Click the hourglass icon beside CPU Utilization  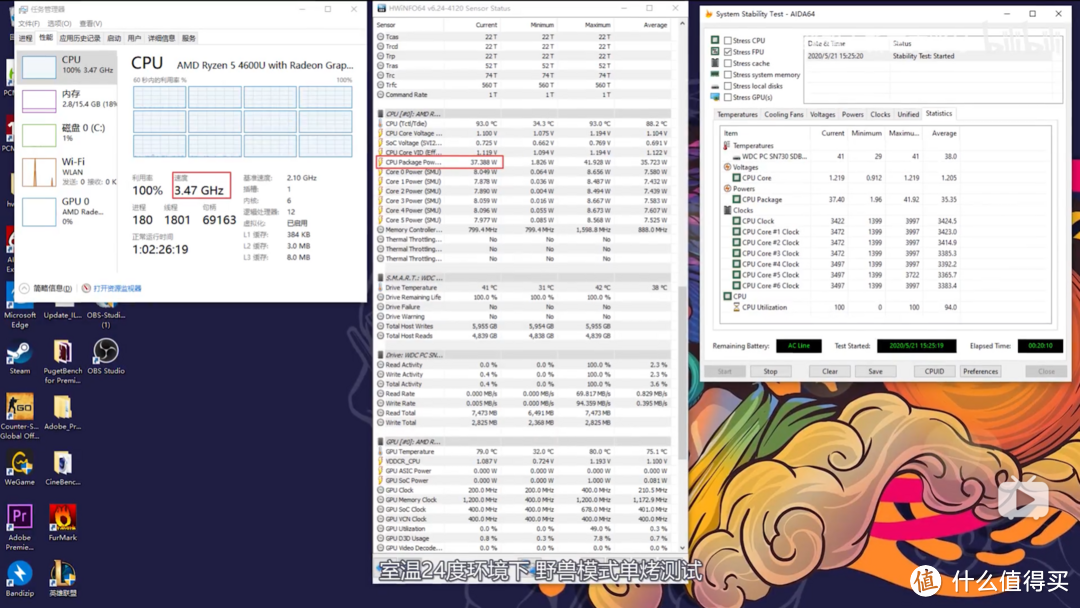pos(736,307)
